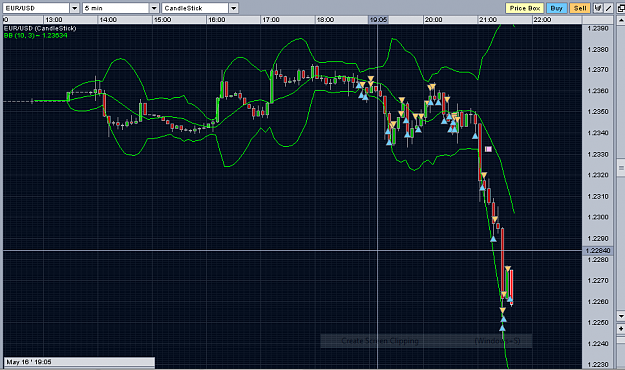
Task: Click the EUR/USD (CandleStick) chart title
Action: [x=40, y=28]
